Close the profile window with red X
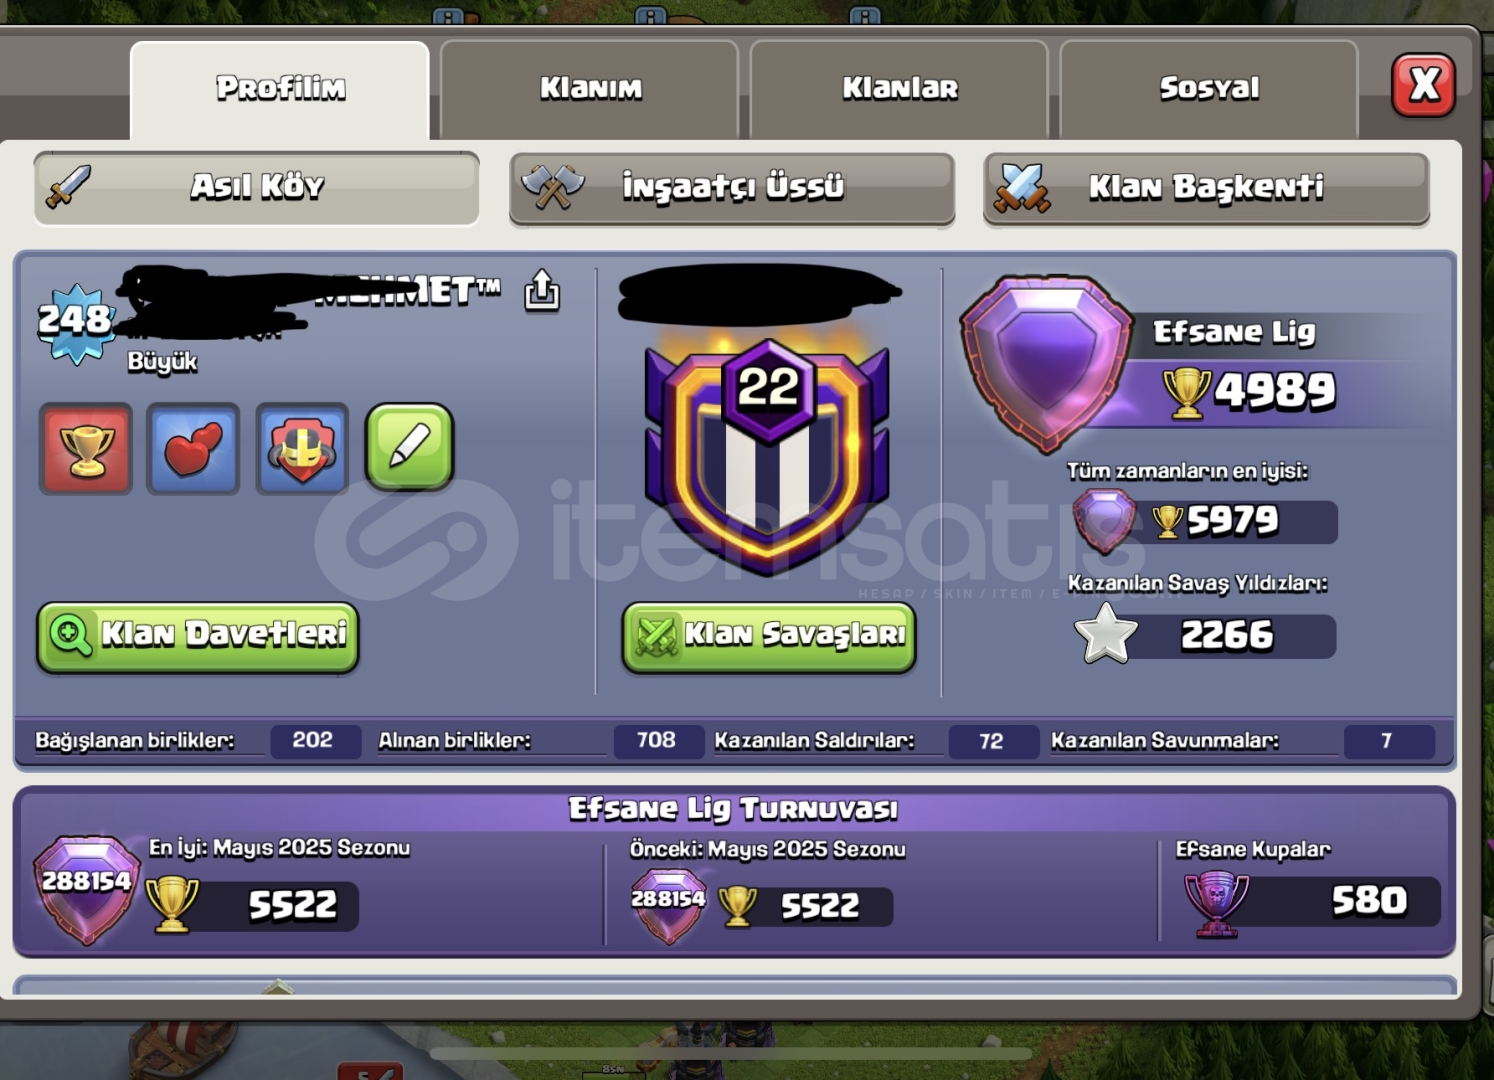 pyautogui.click(x=1424, y=85)
